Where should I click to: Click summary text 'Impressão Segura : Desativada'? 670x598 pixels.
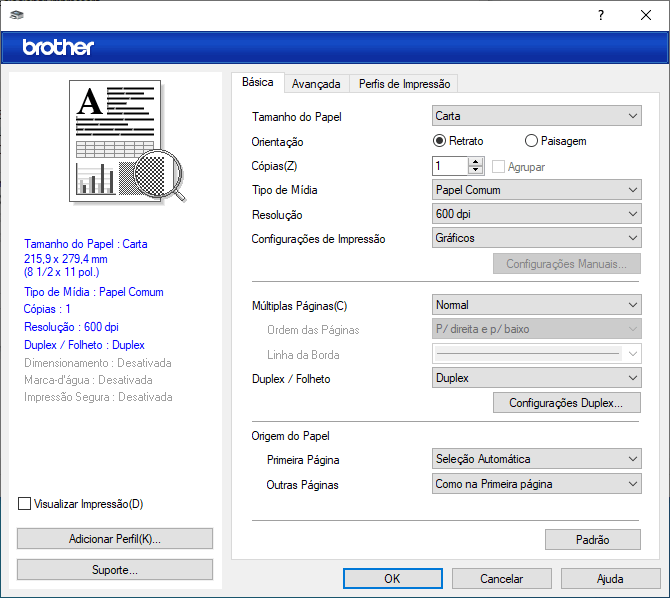click(x=98, y=397)
